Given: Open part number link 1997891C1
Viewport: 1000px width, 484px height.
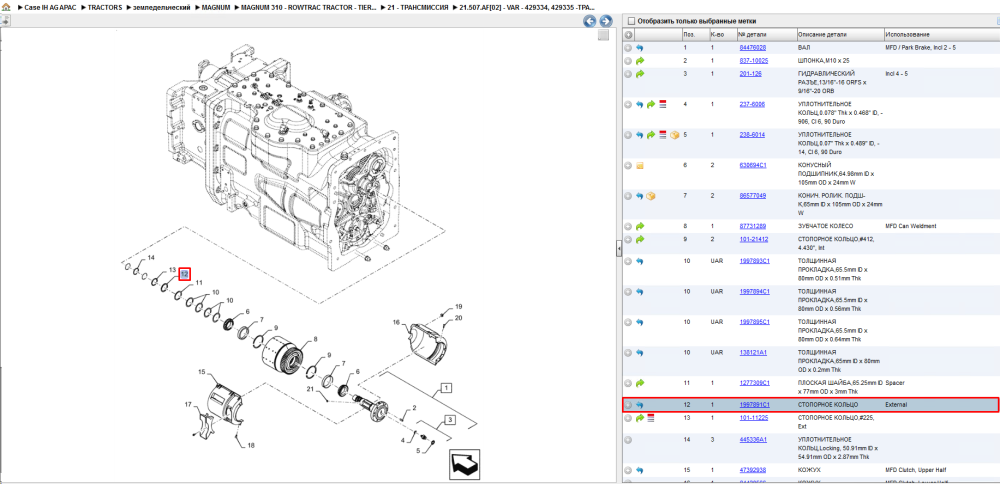Looking at the screenshot, I should coord(754,405).
